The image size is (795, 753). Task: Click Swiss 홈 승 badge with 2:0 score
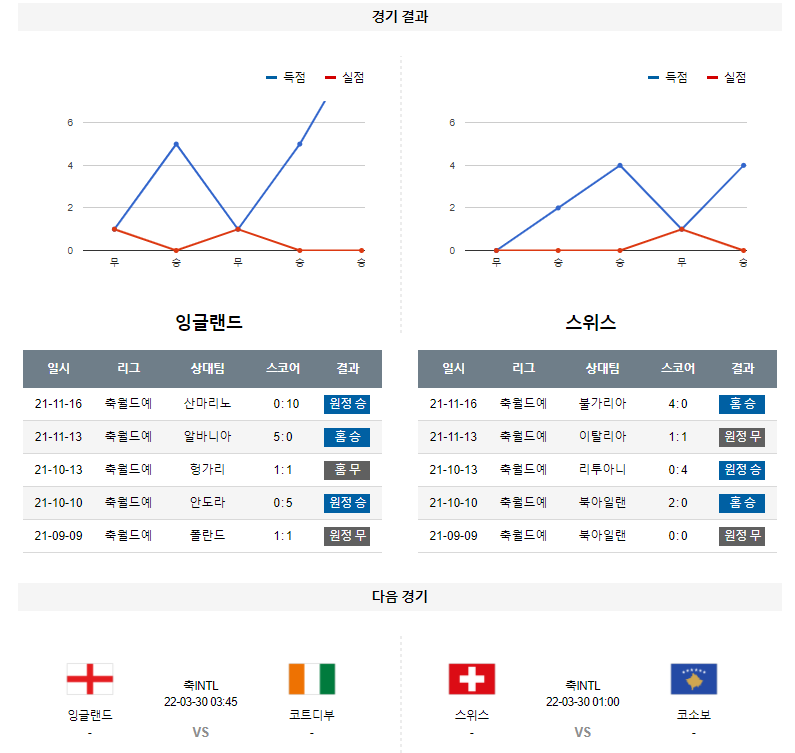click(x=742, y=503)
